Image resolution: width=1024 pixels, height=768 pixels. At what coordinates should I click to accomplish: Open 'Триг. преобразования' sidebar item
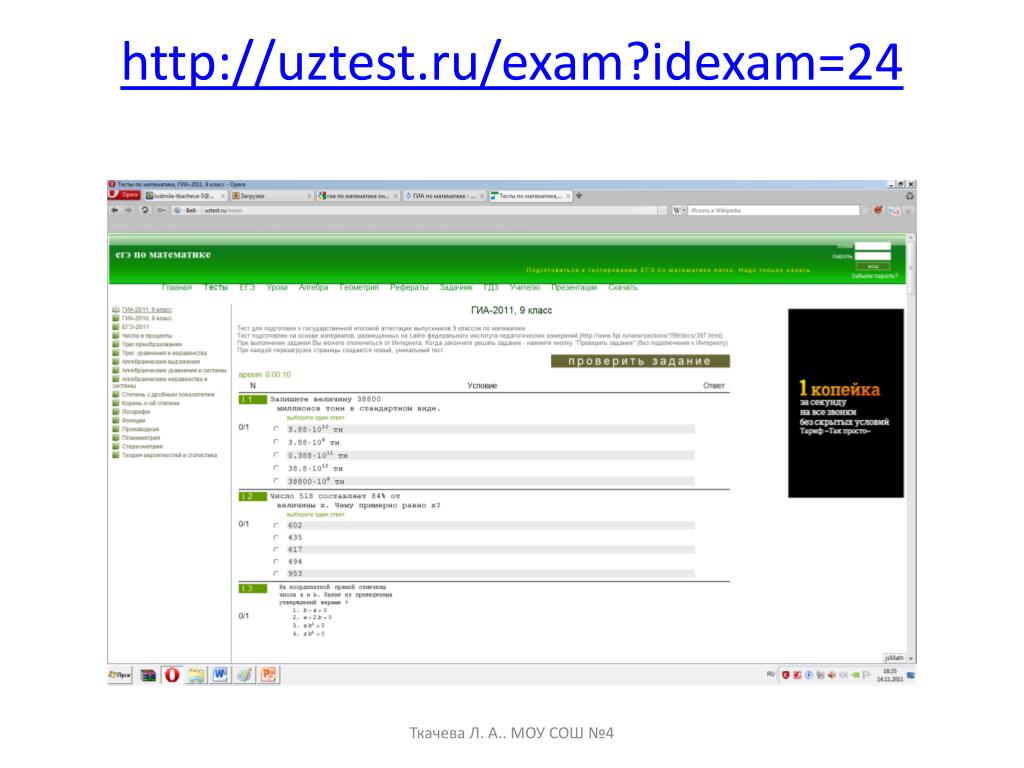152,344
